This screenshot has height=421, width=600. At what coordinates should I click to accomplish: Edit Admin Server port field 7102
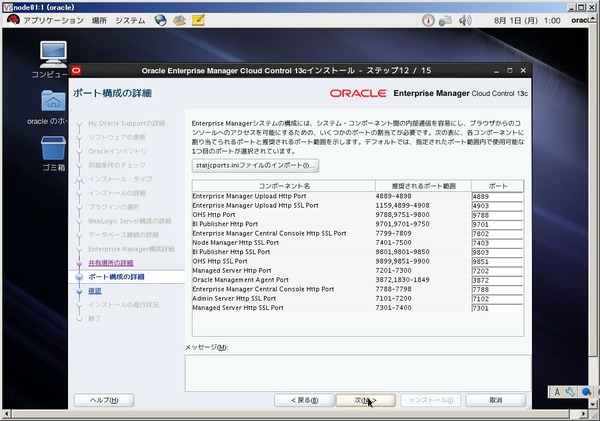(x=497, y=299)
